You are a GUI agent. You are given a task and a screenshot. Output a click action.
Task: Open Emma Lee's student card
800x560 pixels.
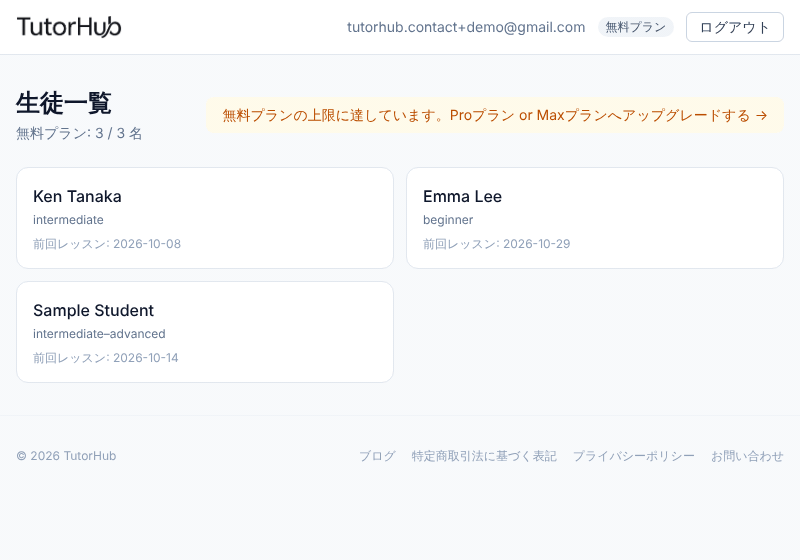tap(595, 218)
